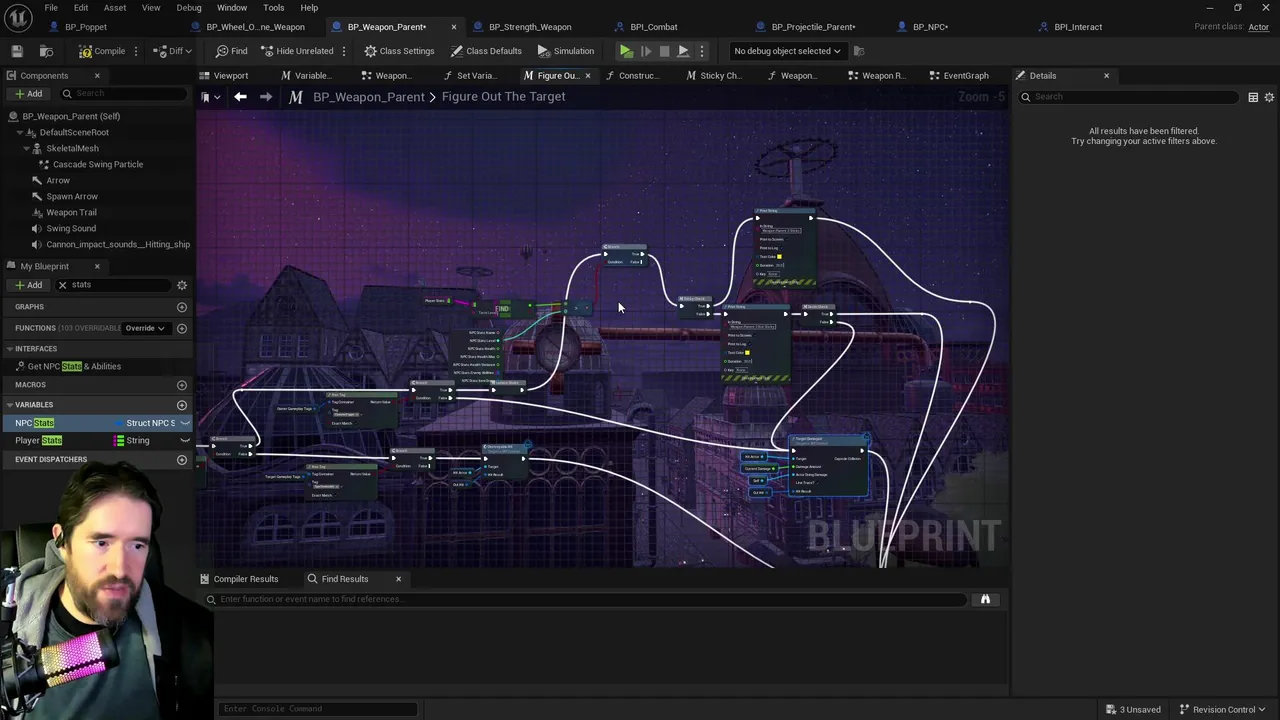Image resolution: width=1280 pixels, height=720 pixels.
Task: Select the Swing Sound component
Action: coord(71,228)
